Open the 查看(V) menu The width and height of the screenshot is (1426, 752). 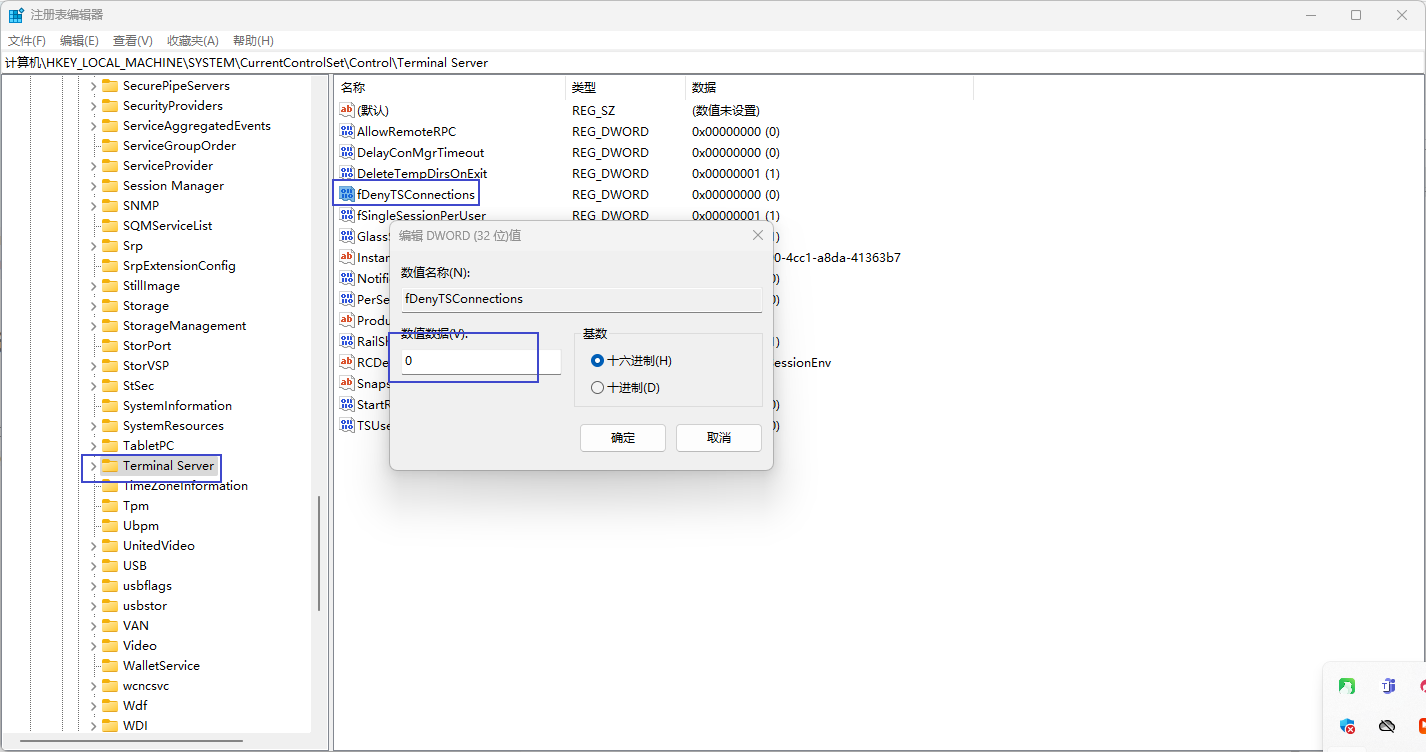(132, 40)
